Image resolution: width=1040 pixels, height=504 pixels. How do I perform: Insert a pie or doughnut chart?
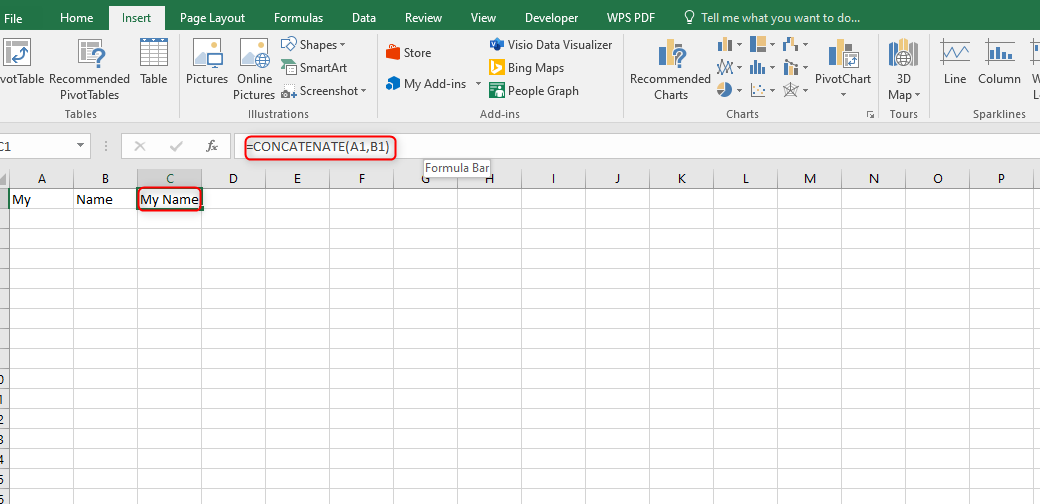coord(725,90)
